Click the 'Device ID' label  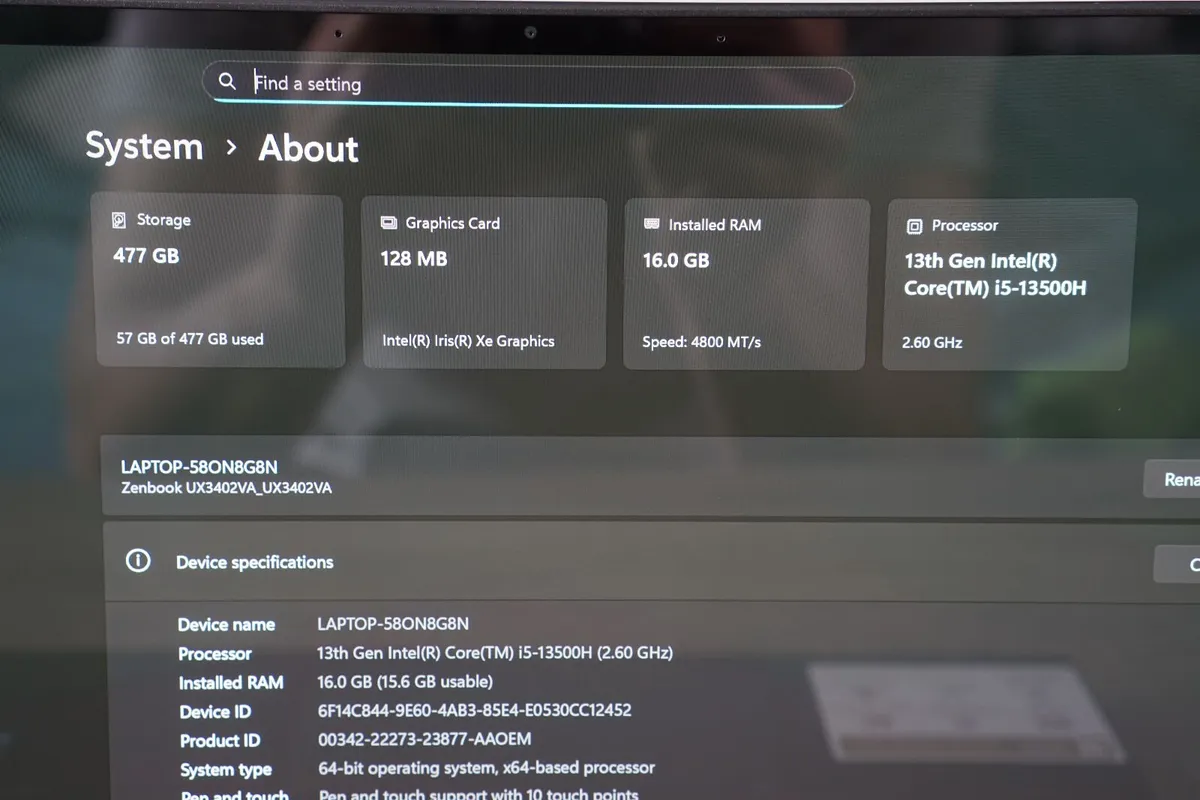[215, 712]
